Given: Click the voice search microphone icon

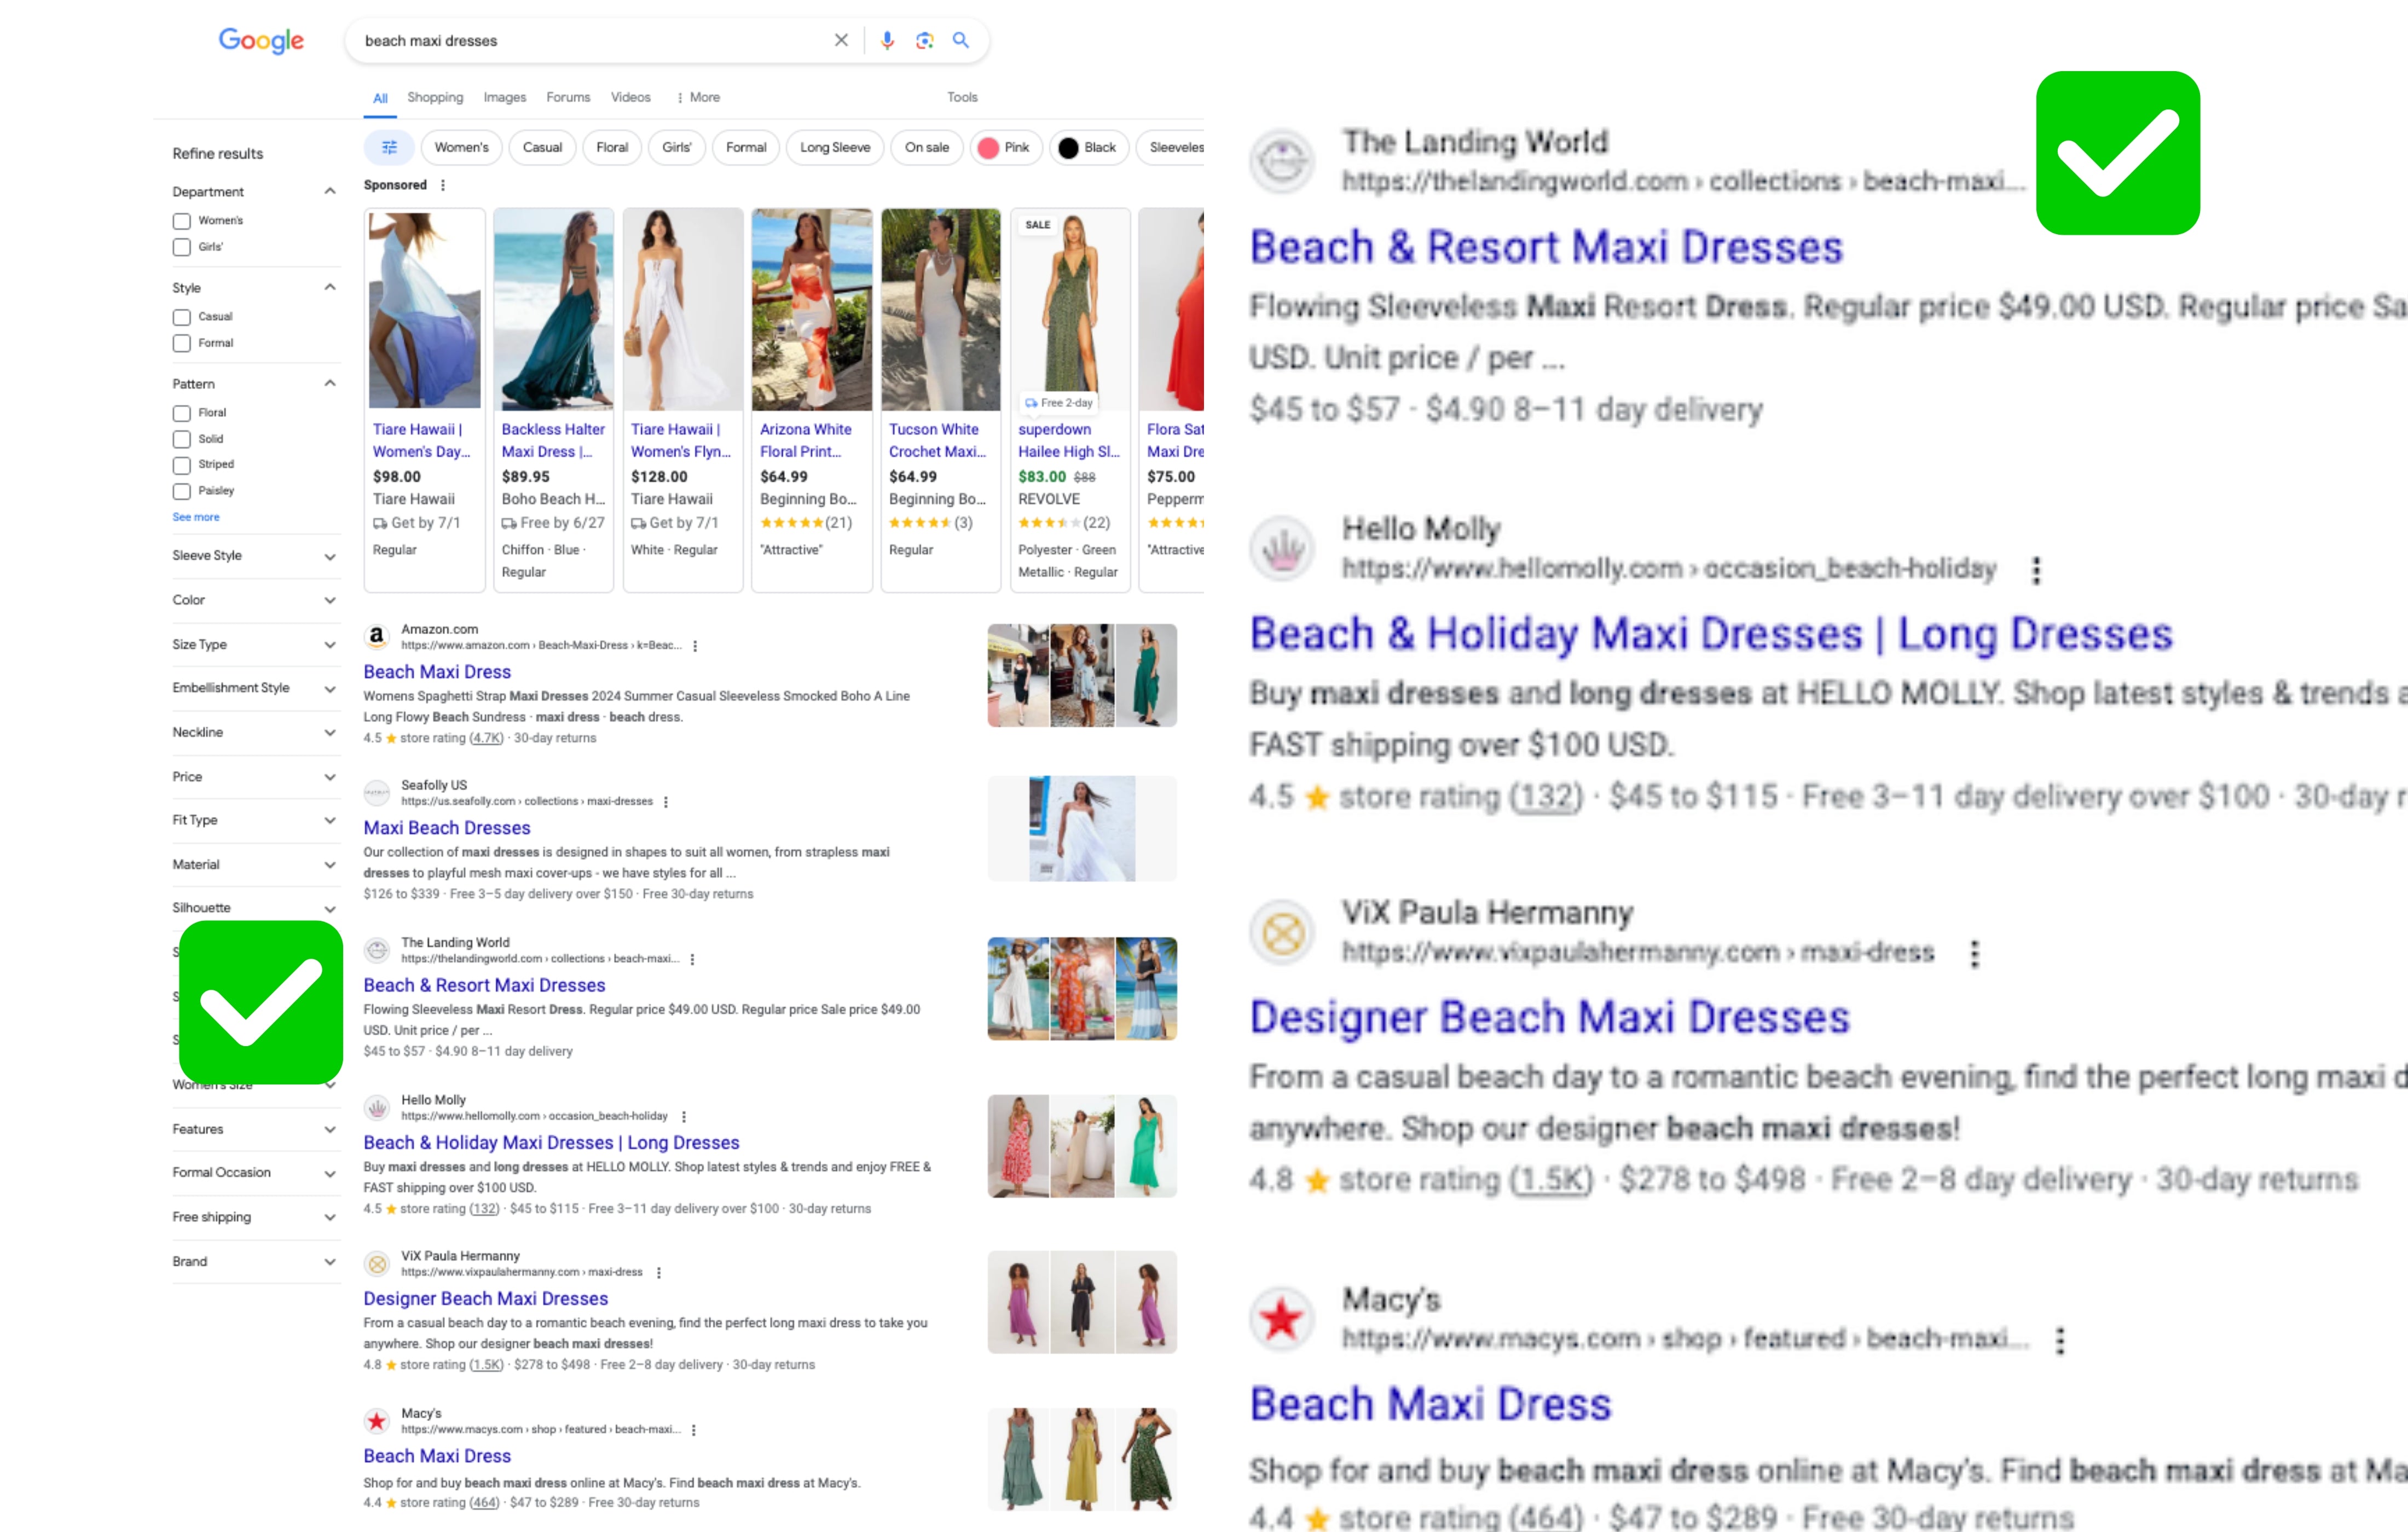Looking at the screenshot, I should coord(886,40).
